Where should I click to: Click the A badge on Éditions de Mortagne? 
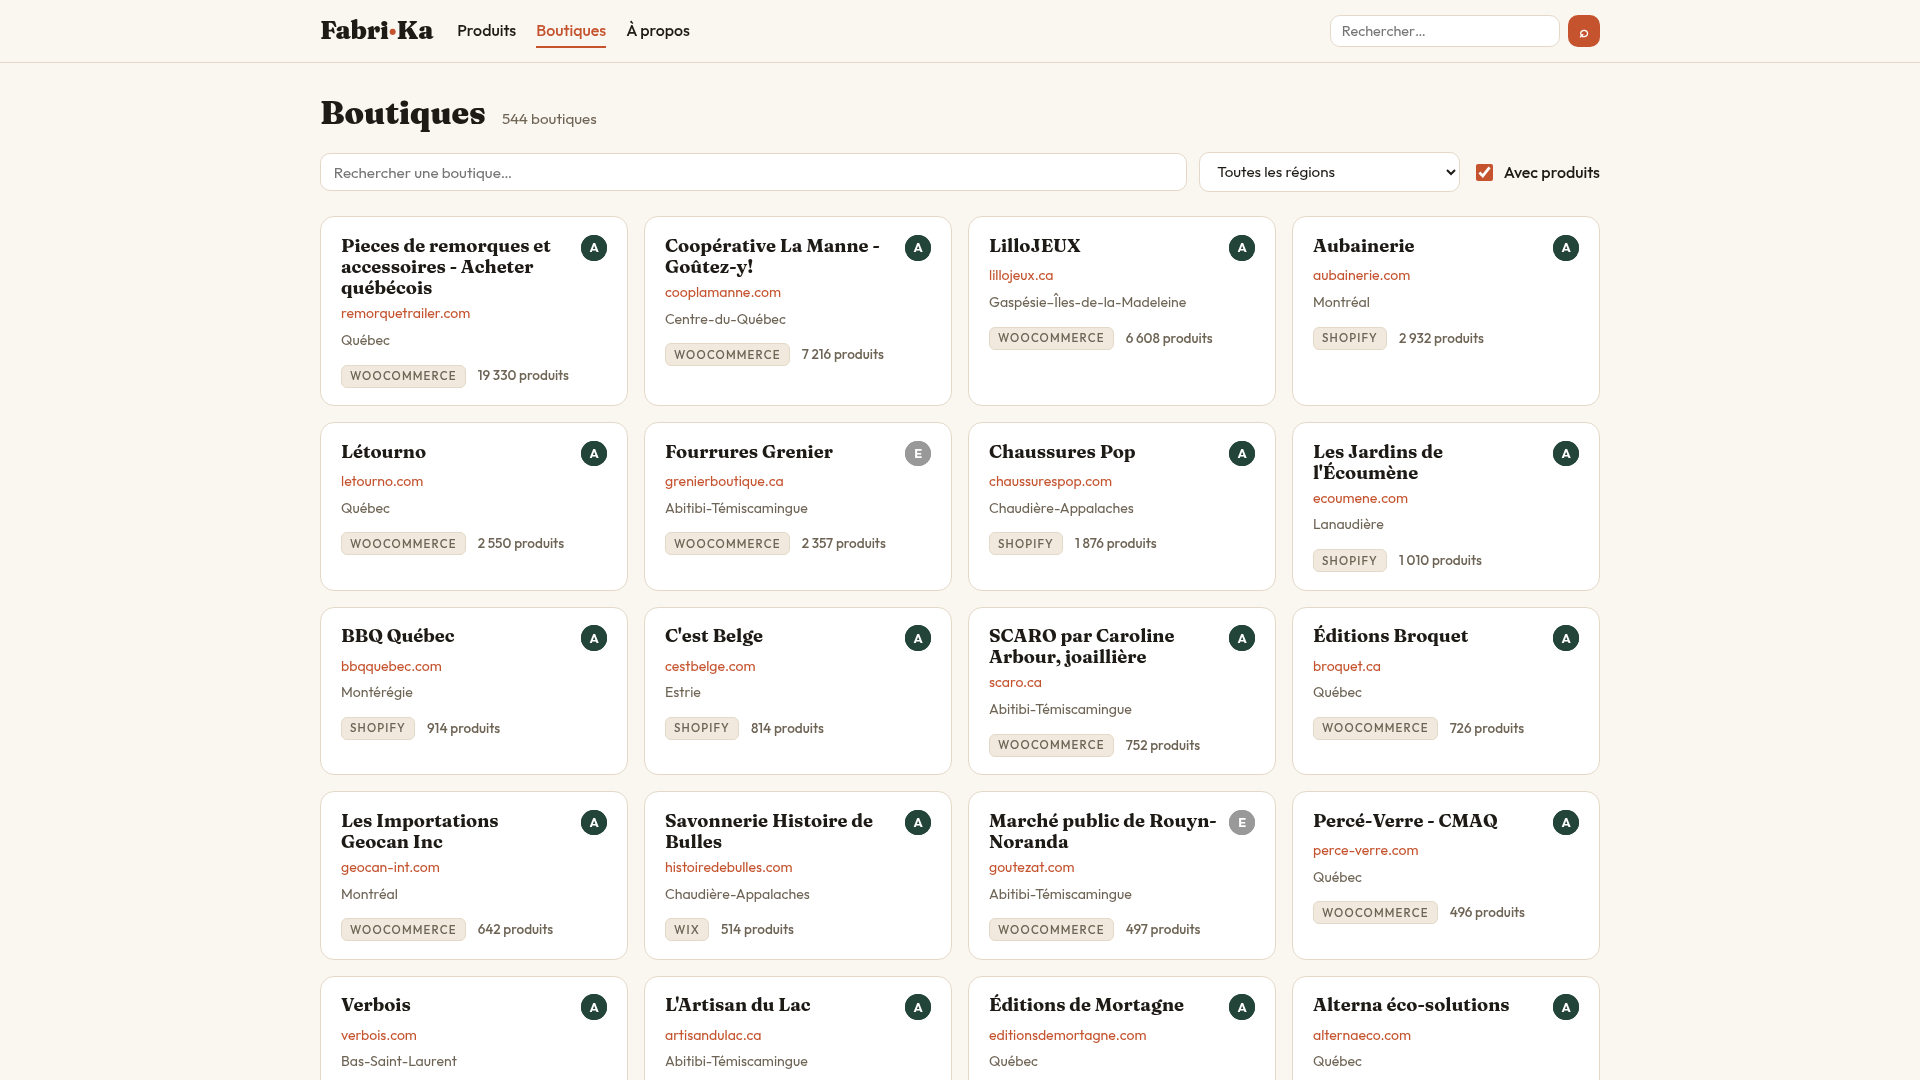tap(1242, 1007)
